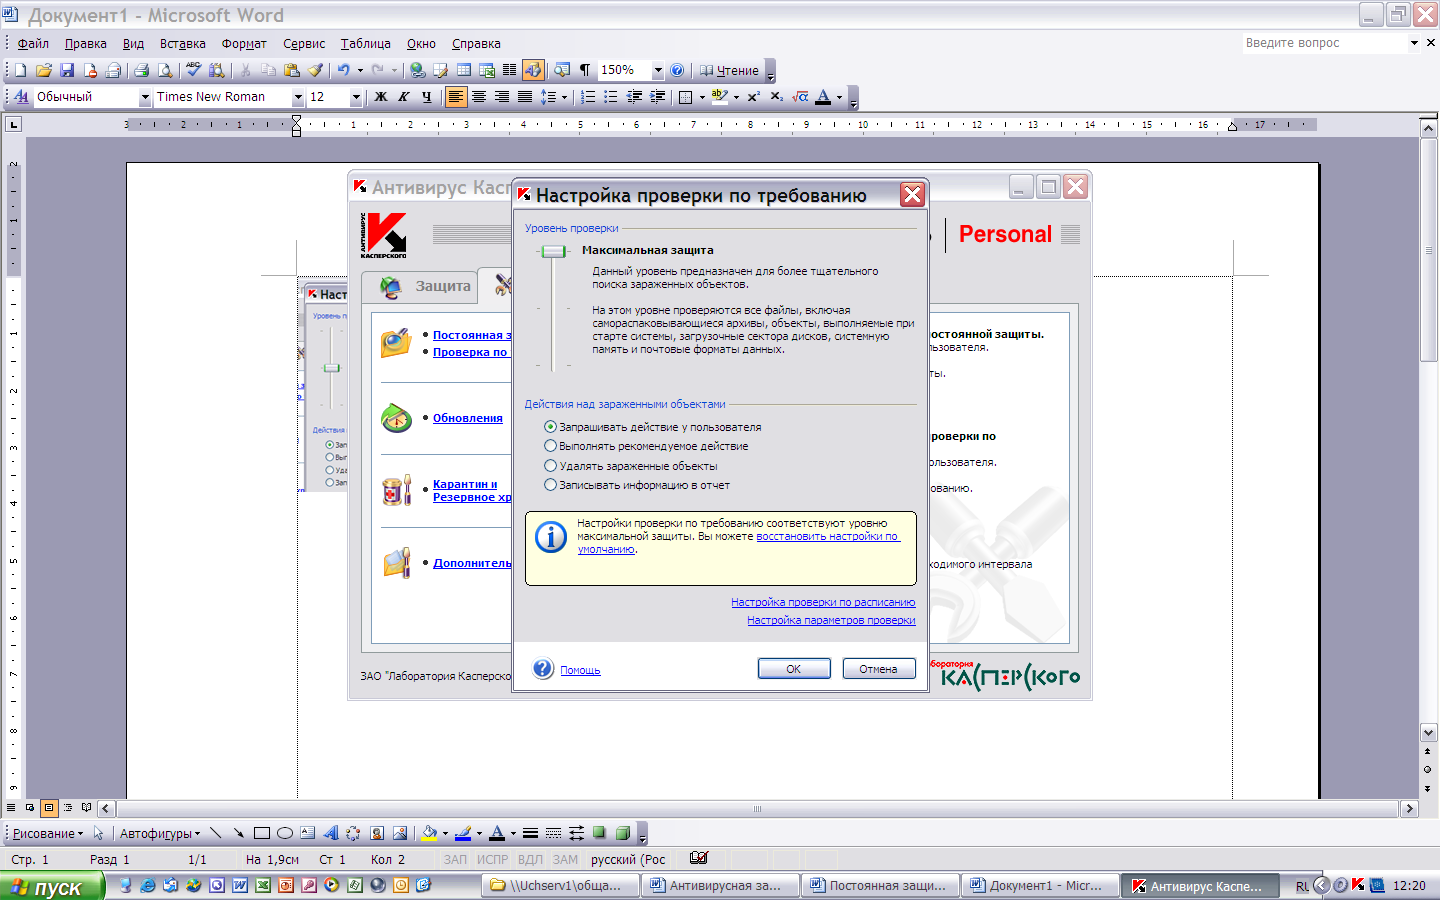Image resolution: width=1440 pixels, height=900 pixels.
Task: Insert equation with the √α icon
Action: coord(800,97)
